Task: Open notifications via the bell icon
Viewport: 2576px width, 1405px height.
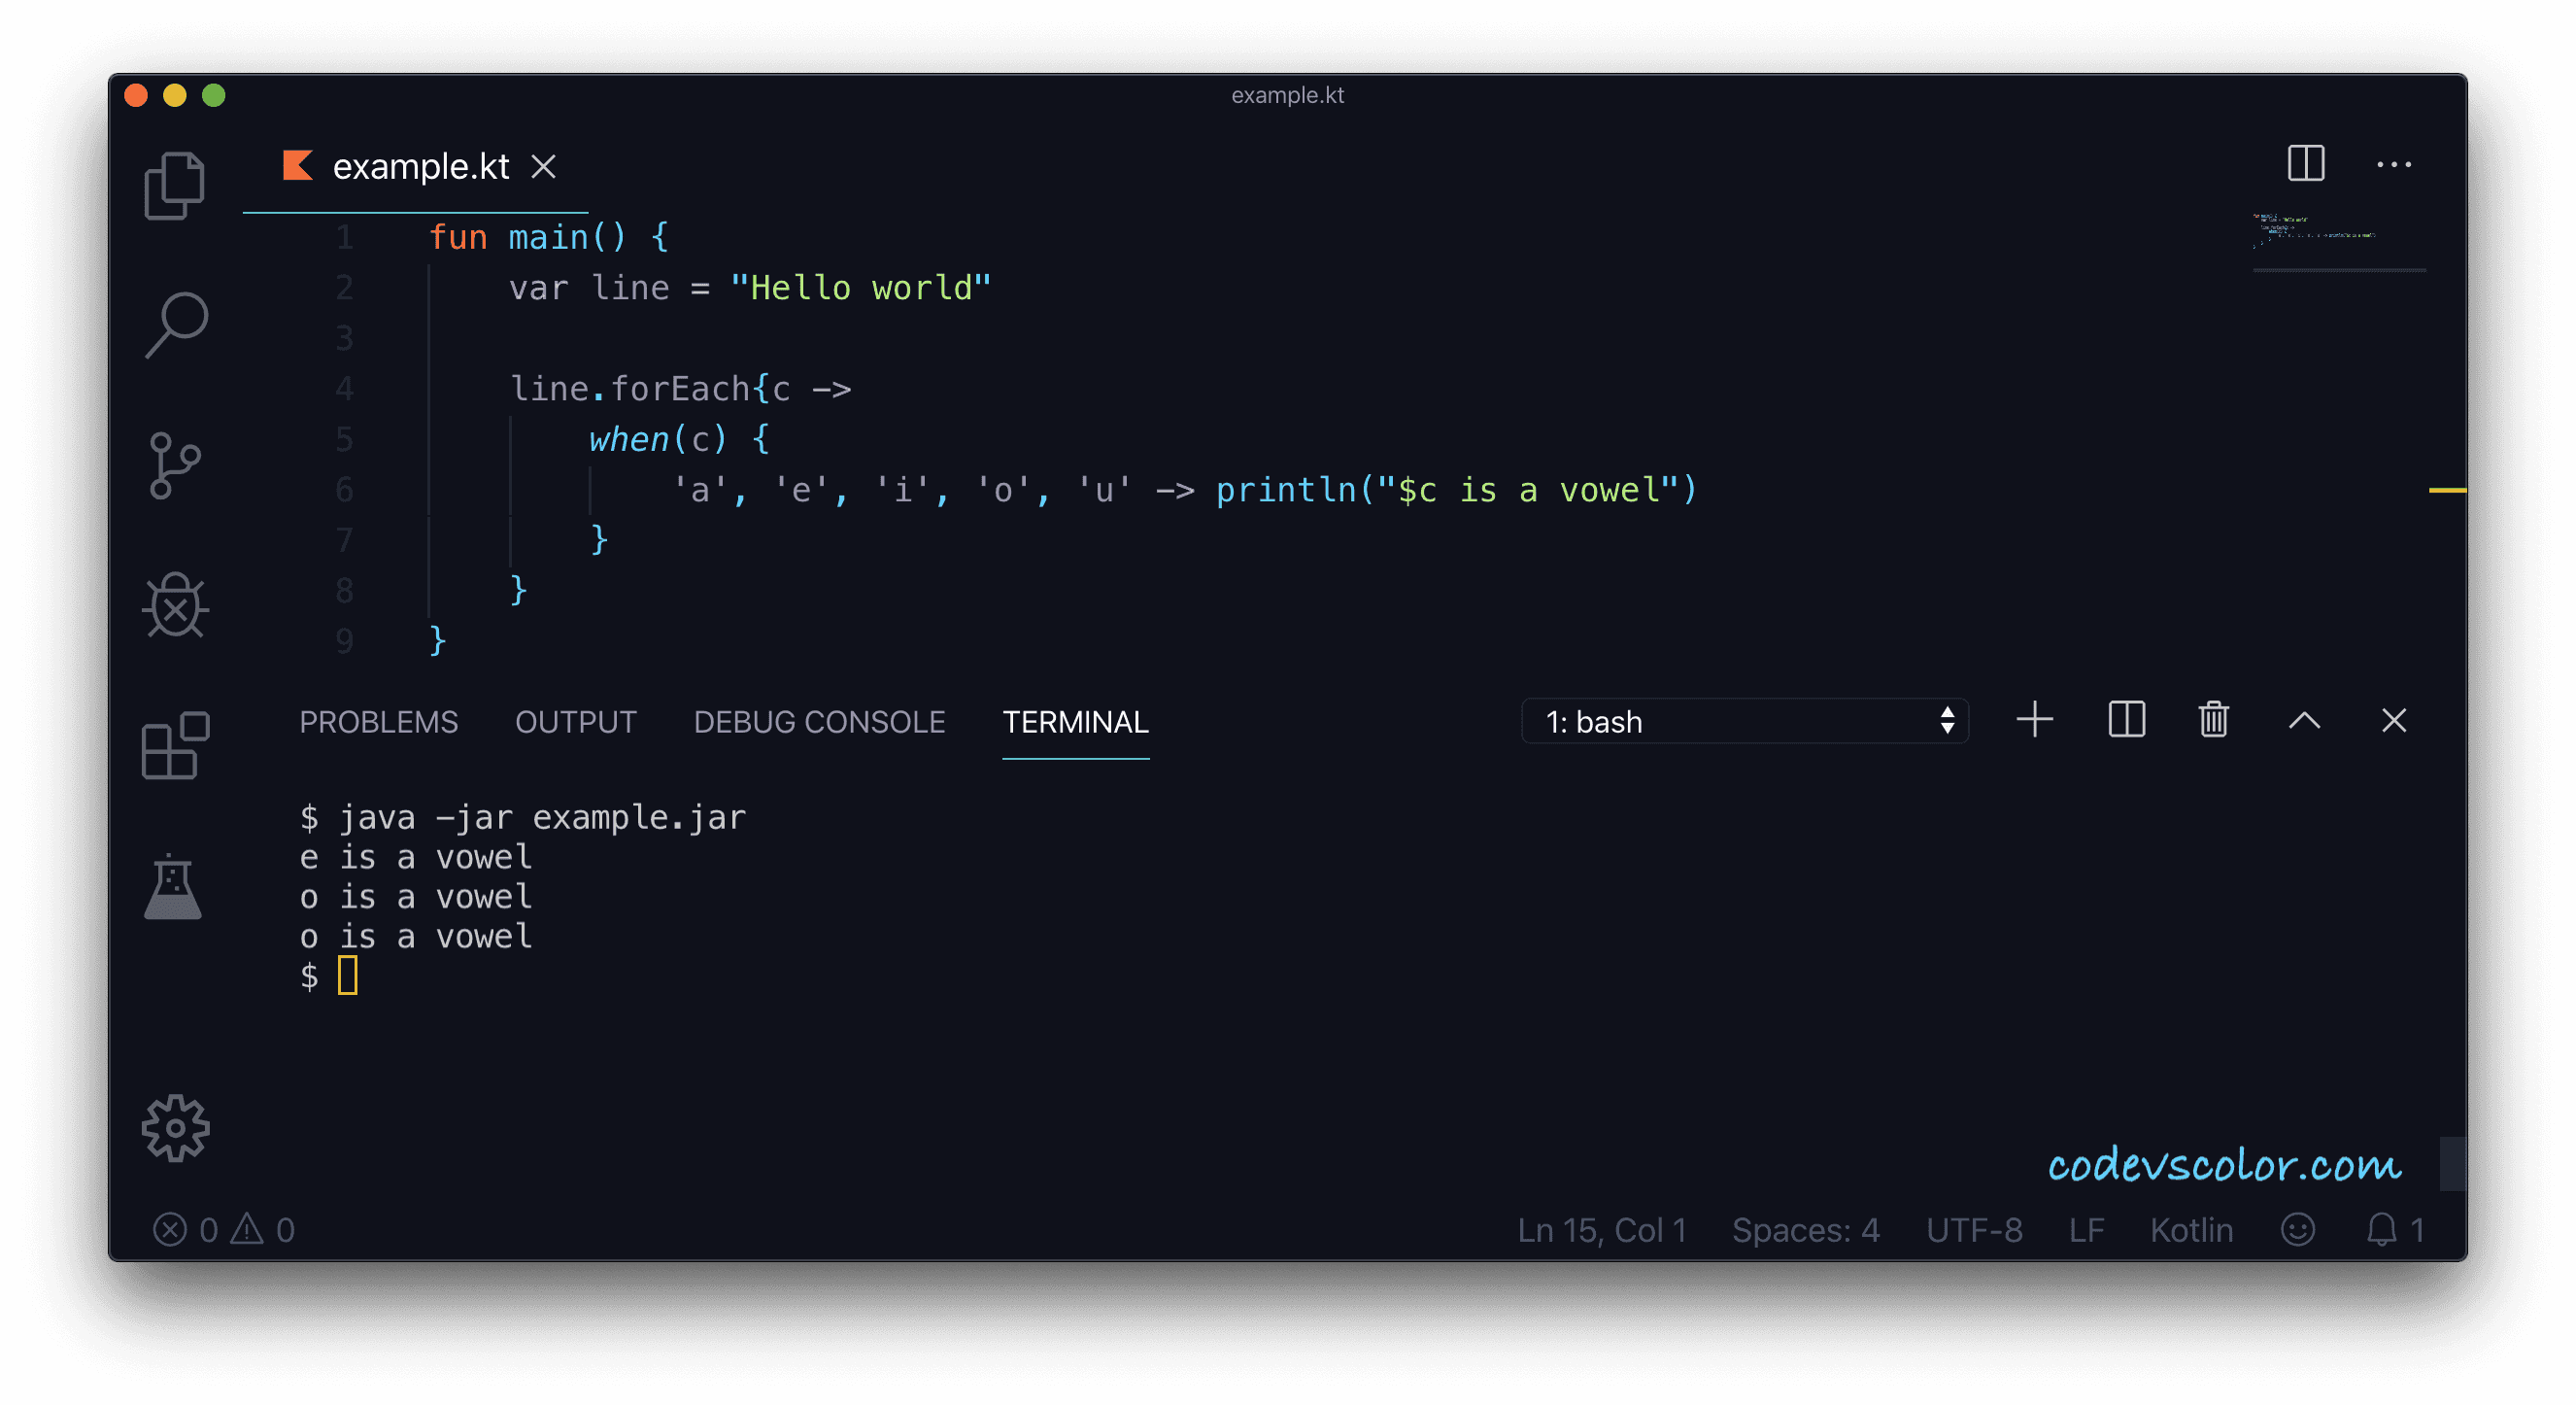Action: tap(2381, 1229)
